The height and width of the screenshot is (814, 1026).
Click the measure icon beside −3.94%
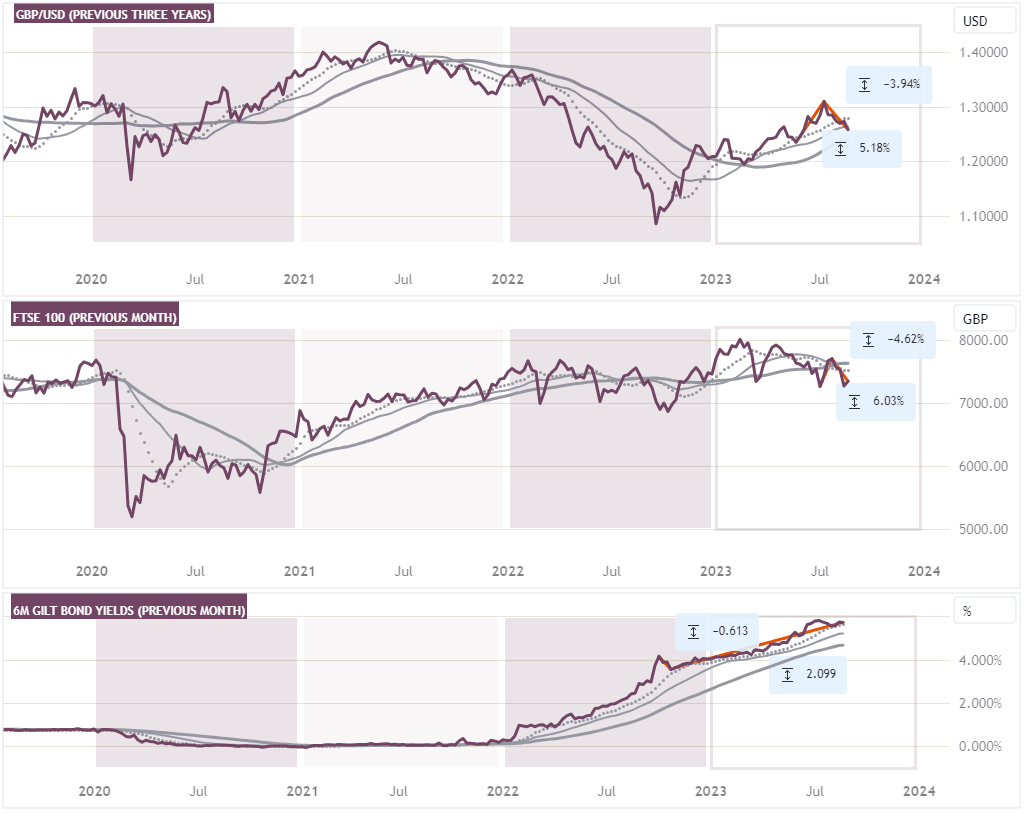tap(864, 85)
